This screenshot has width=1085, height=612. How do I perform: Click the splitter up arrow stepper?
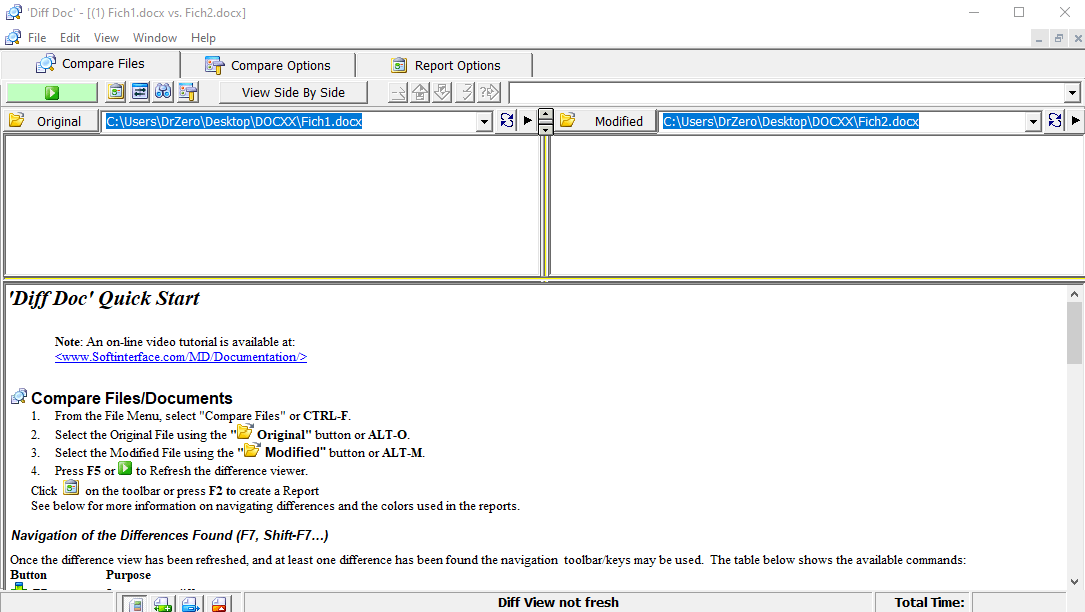546,116
